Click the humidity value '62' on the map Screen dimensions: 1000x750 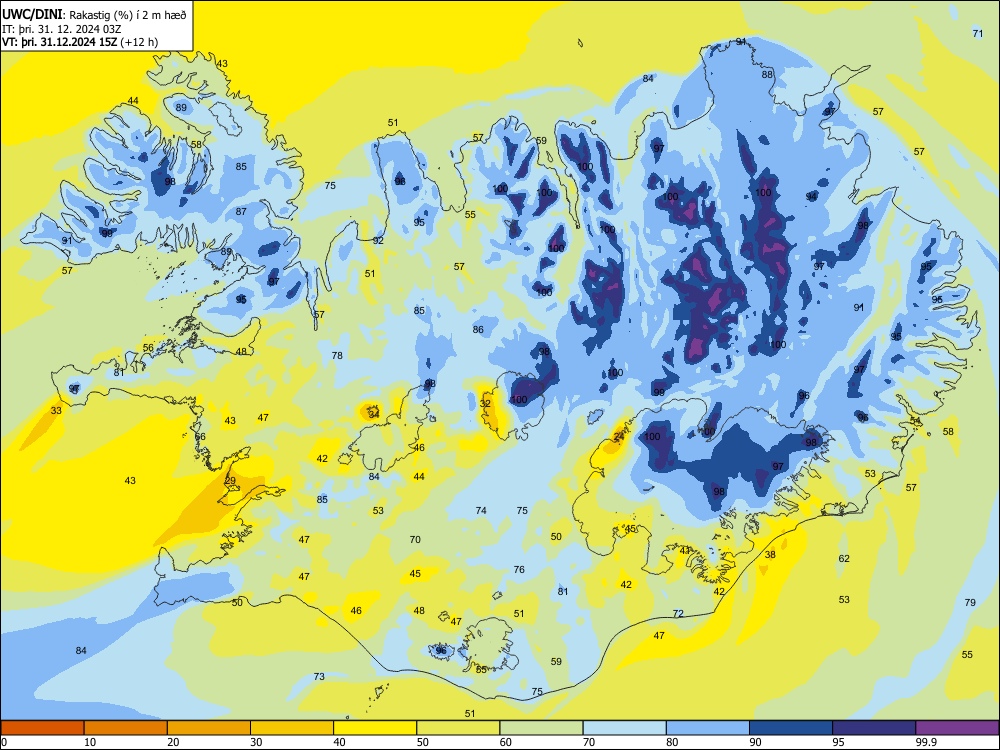point(844,559)
